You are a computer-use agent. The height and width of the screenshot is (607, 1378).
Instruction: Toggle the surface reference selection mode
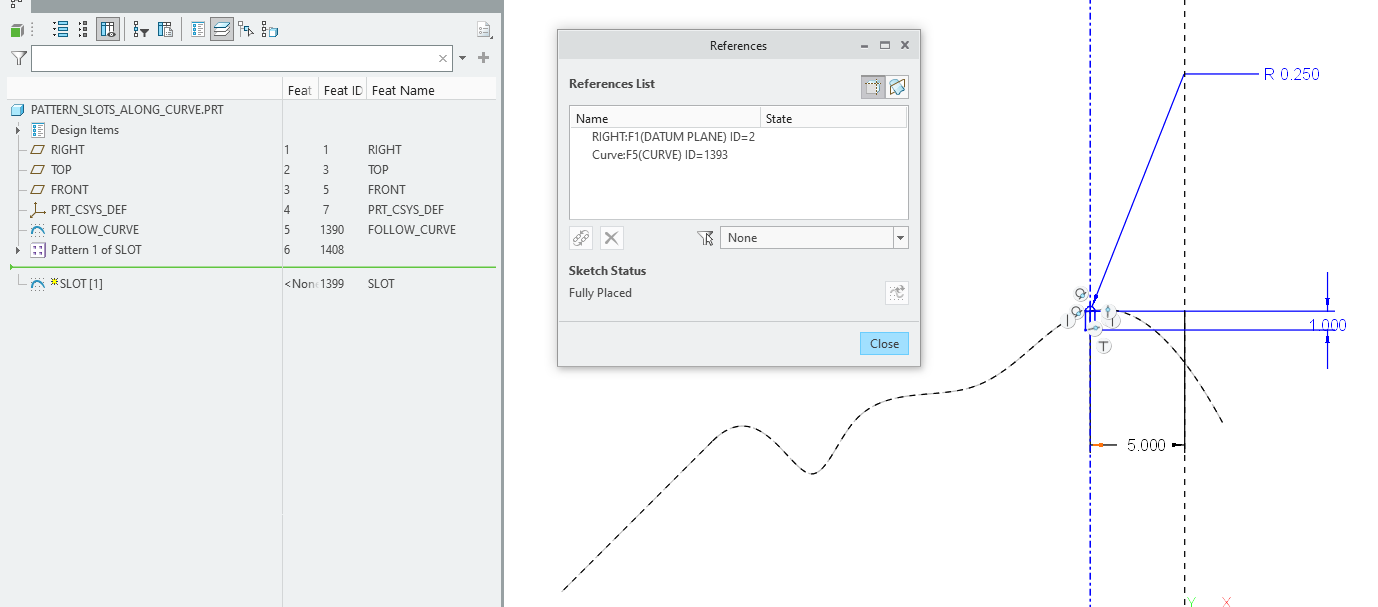pos(897,86)
